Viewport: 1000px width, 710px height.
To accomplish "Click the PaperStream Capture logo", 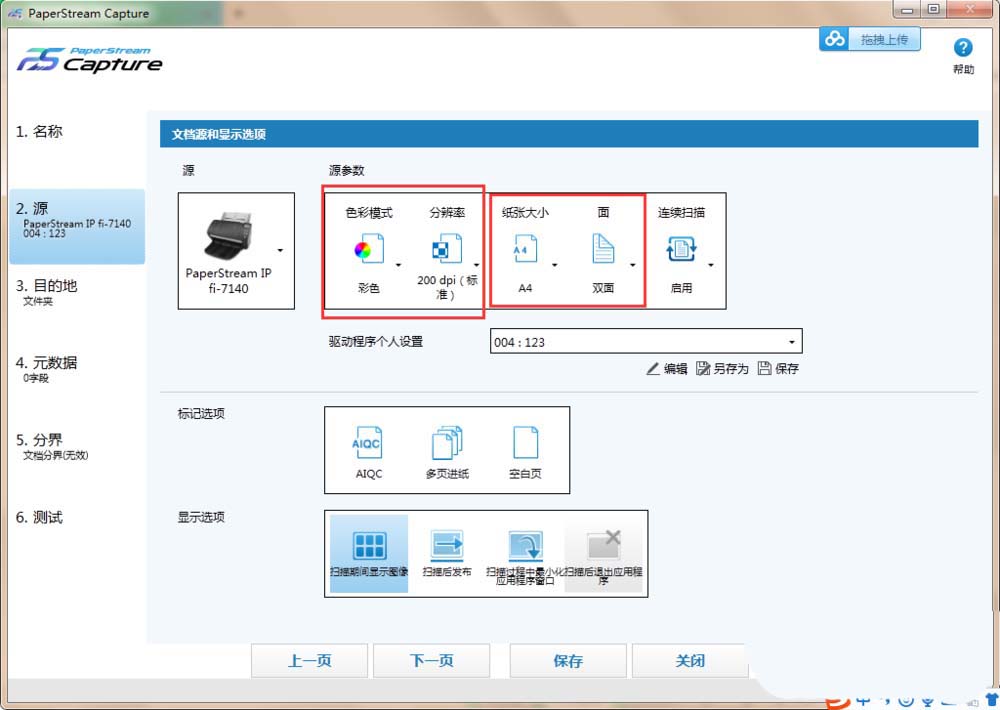I will click(x=89, y=60).
